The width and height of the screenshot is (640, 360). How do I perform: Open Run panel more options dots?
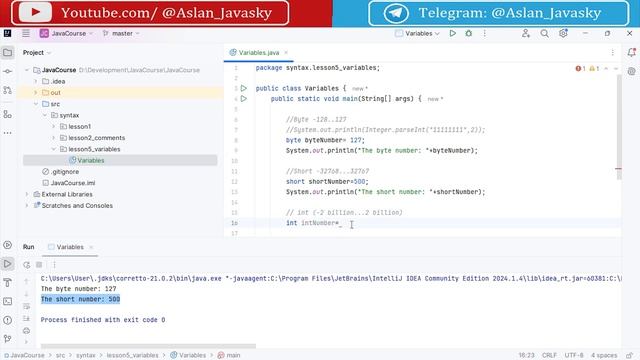tap(54, 265)
